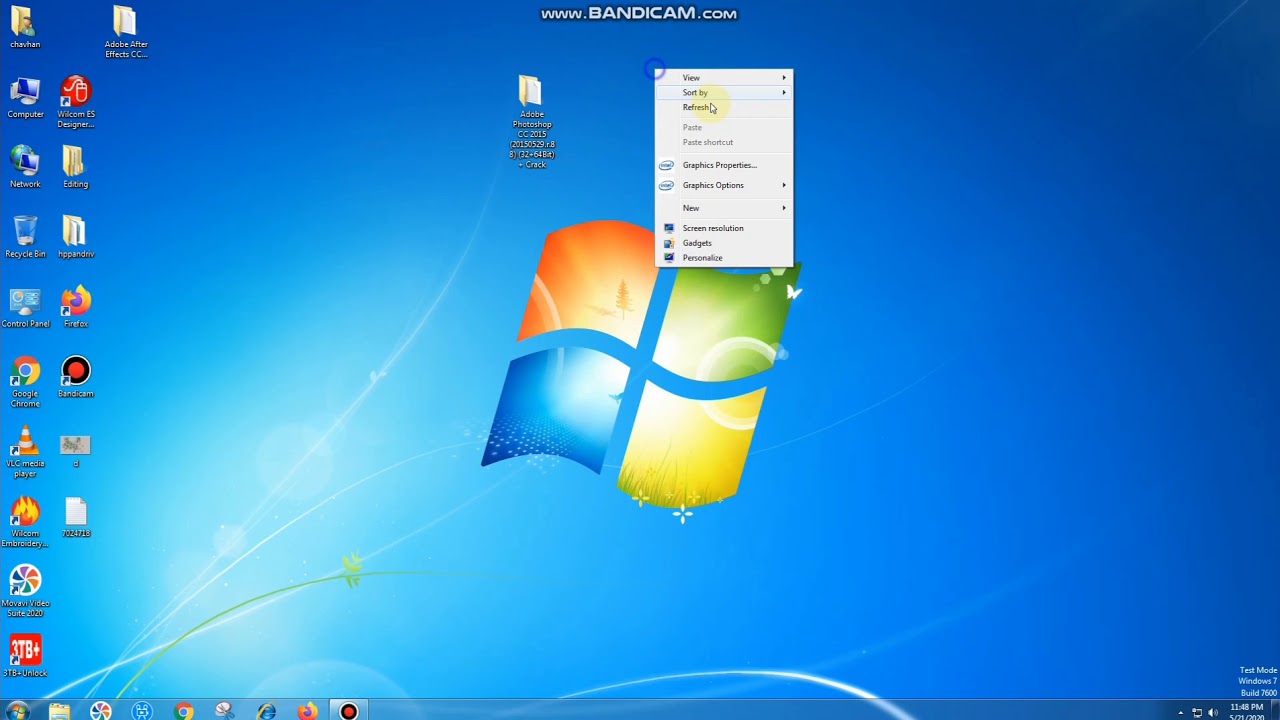The image size is (1280, 720).
Task: Open Google Chrome from the taskbar
Action: pyautogui.click(x=183, y=711)
